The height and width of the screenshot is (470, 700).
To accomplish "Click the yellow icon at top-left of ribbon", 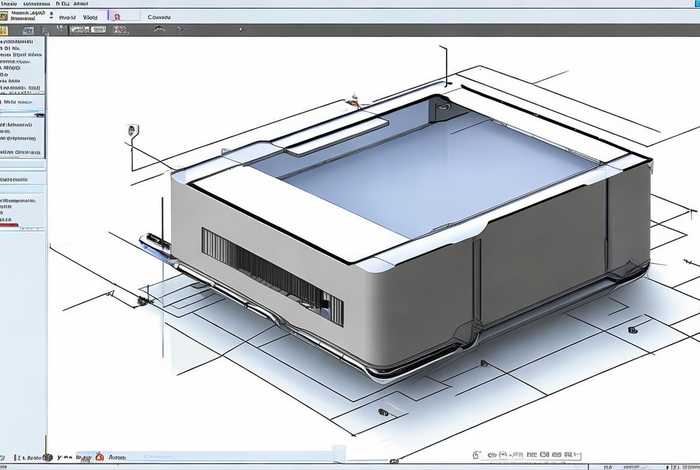I will pos(6,18).
